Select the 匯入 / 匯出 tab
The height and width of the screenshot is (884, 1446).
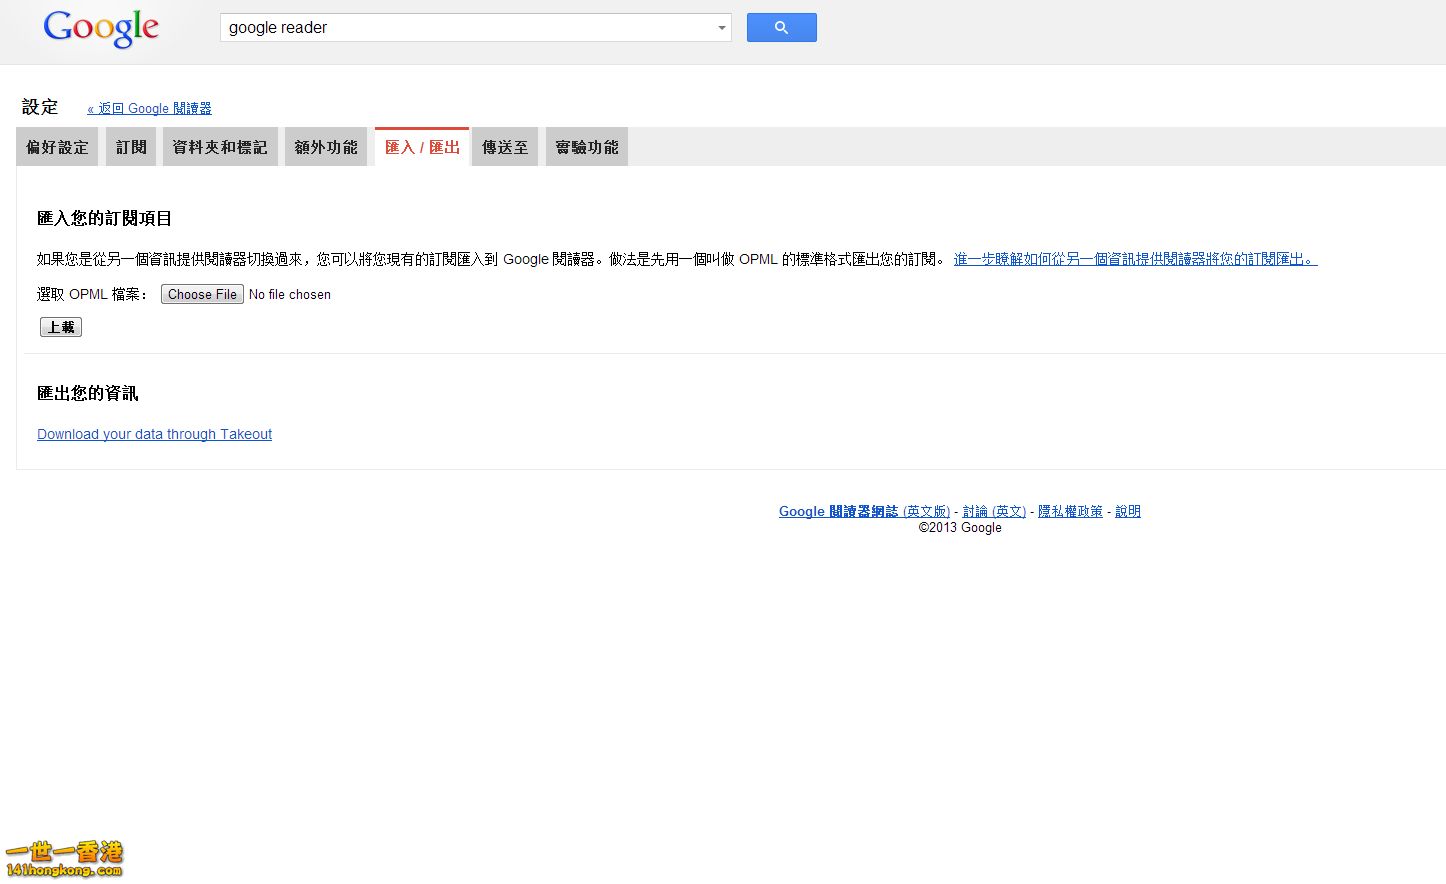point(422,147)
